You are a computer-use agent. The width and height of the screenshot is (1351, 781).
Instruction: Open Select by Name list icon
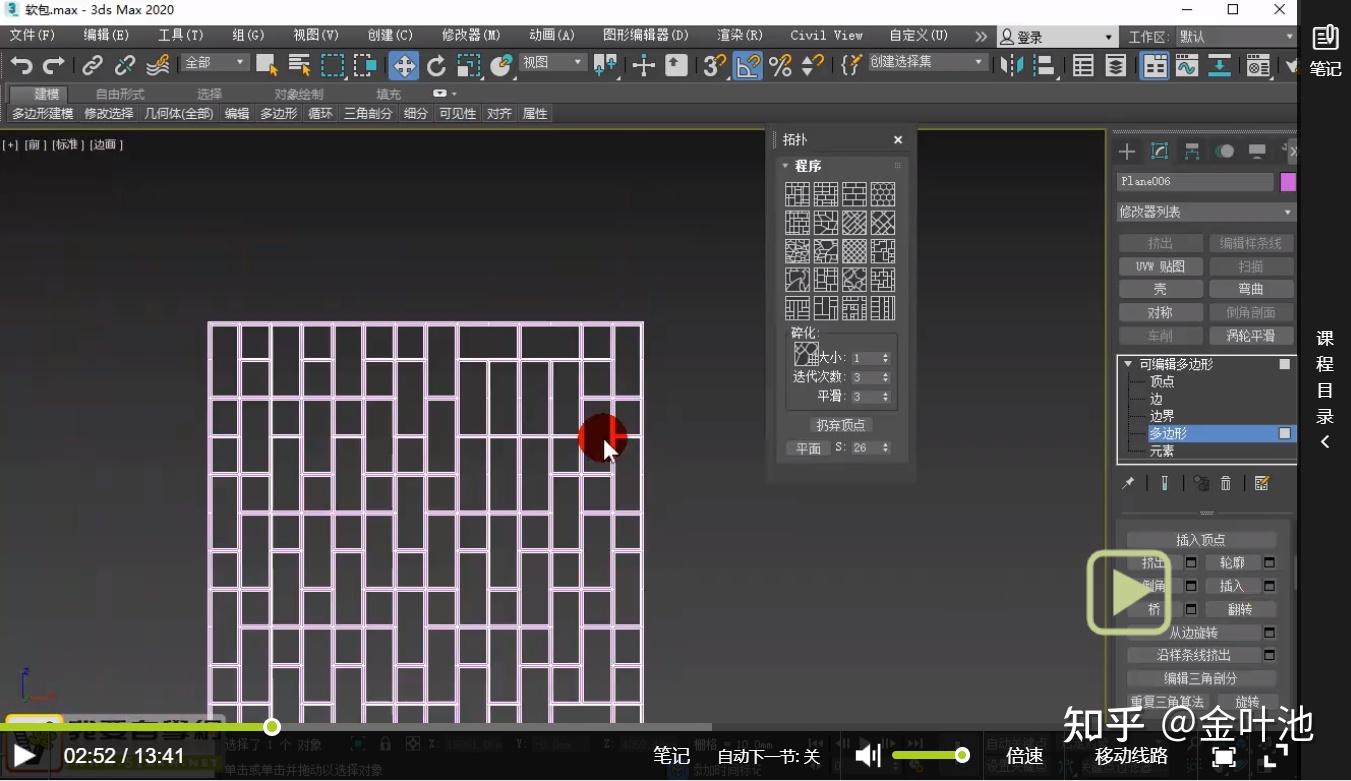coord(299,66)
